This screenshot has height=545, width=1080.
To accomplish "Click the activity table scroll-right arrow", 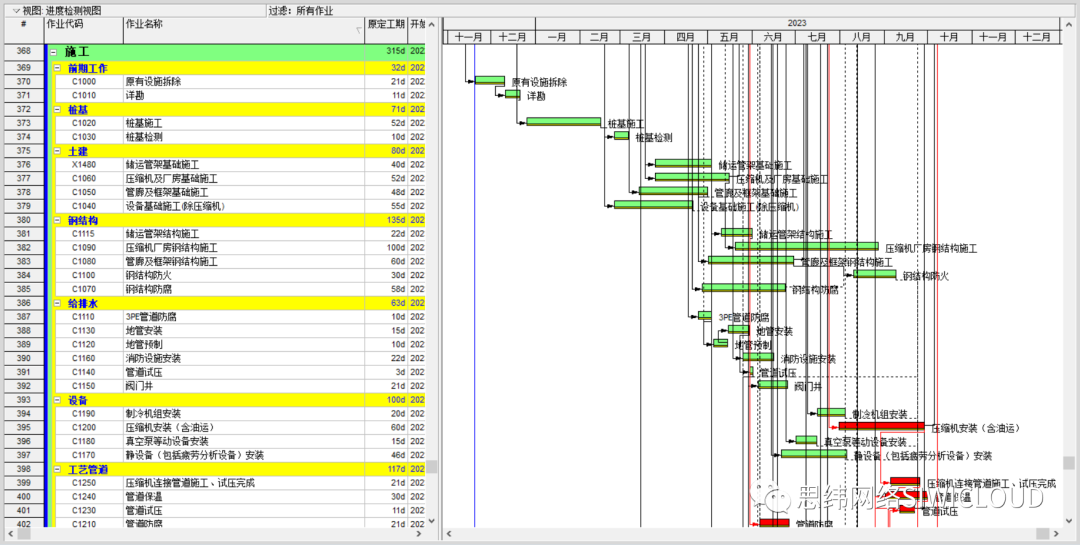I will (418, 534).
